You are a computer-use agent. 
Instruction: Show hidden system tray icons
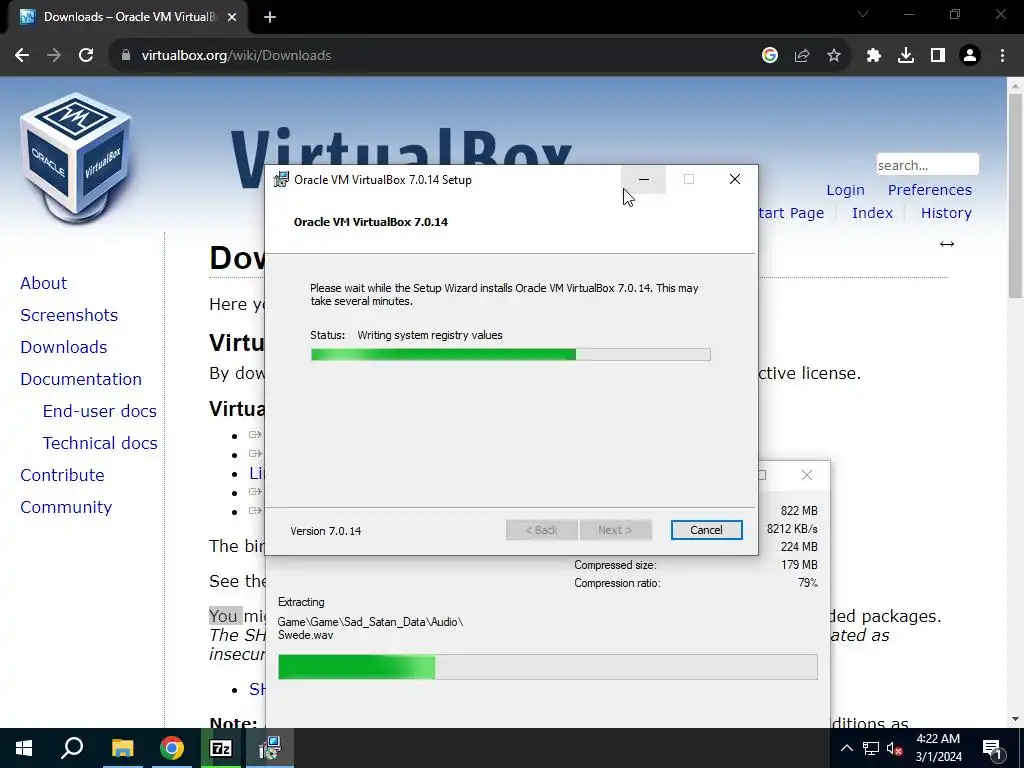[846, 748]
